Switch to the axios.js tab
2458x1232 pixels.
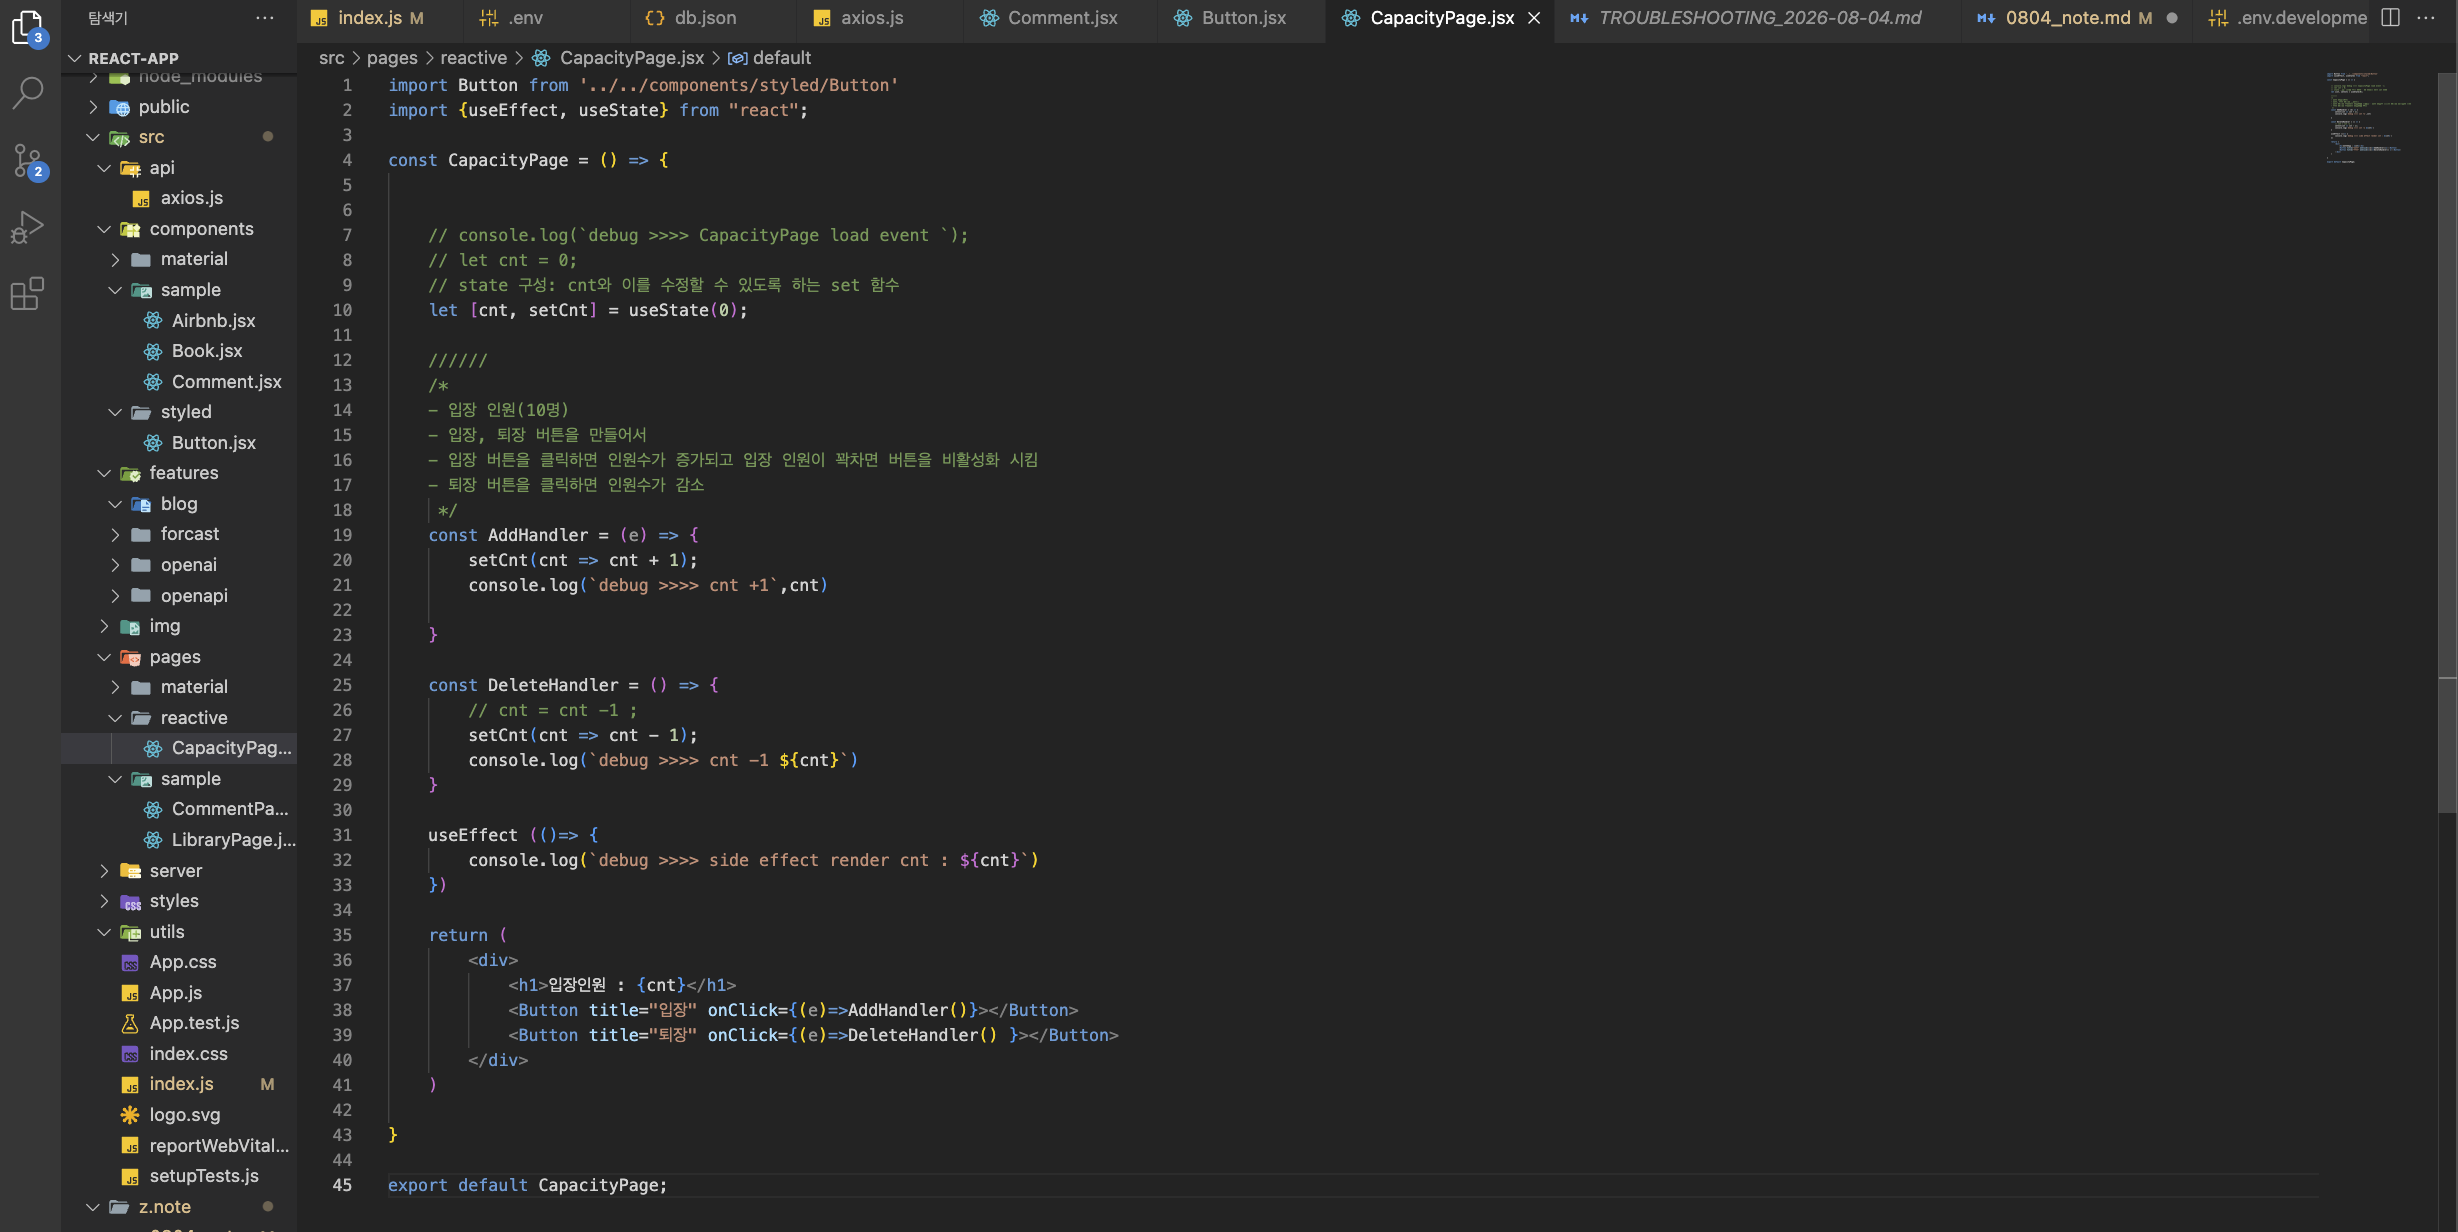(x=879, y=18)
